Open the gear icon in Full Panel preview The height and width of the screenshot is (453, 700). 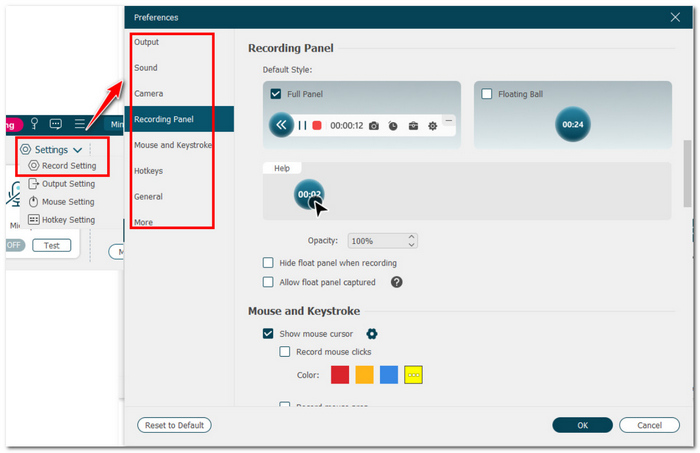tap(433, 126)
